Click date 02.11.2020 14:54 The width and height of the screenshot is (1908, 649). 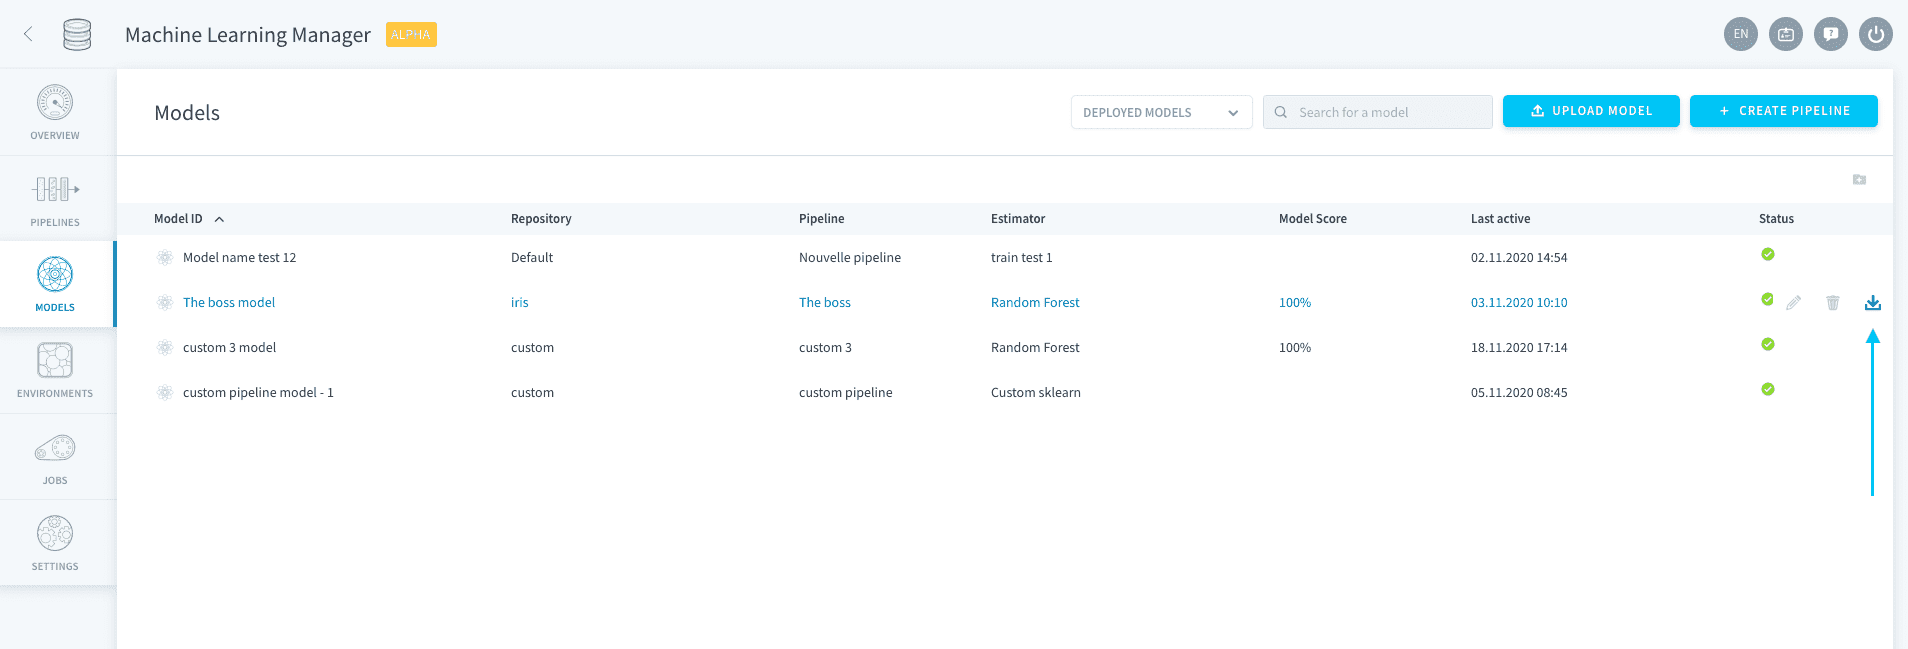1519,257
